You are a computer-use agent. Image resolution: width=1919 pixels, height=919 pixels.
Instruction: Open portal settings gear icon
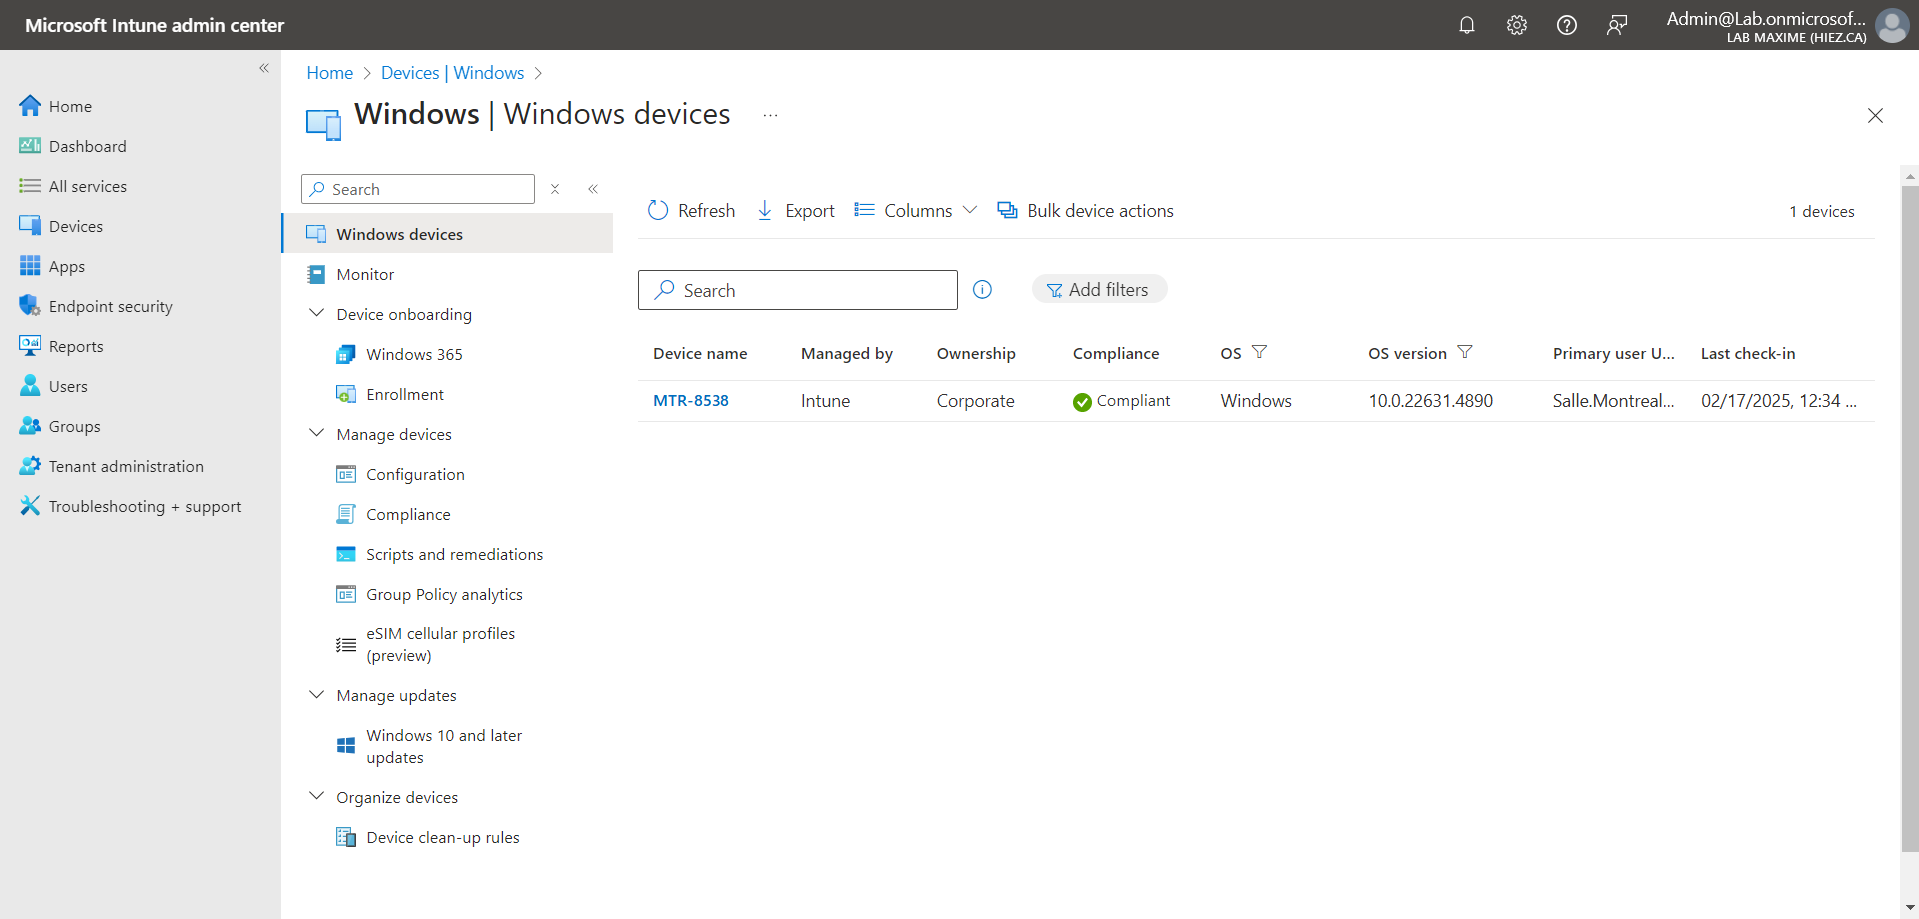click(x=1516, y=25)
